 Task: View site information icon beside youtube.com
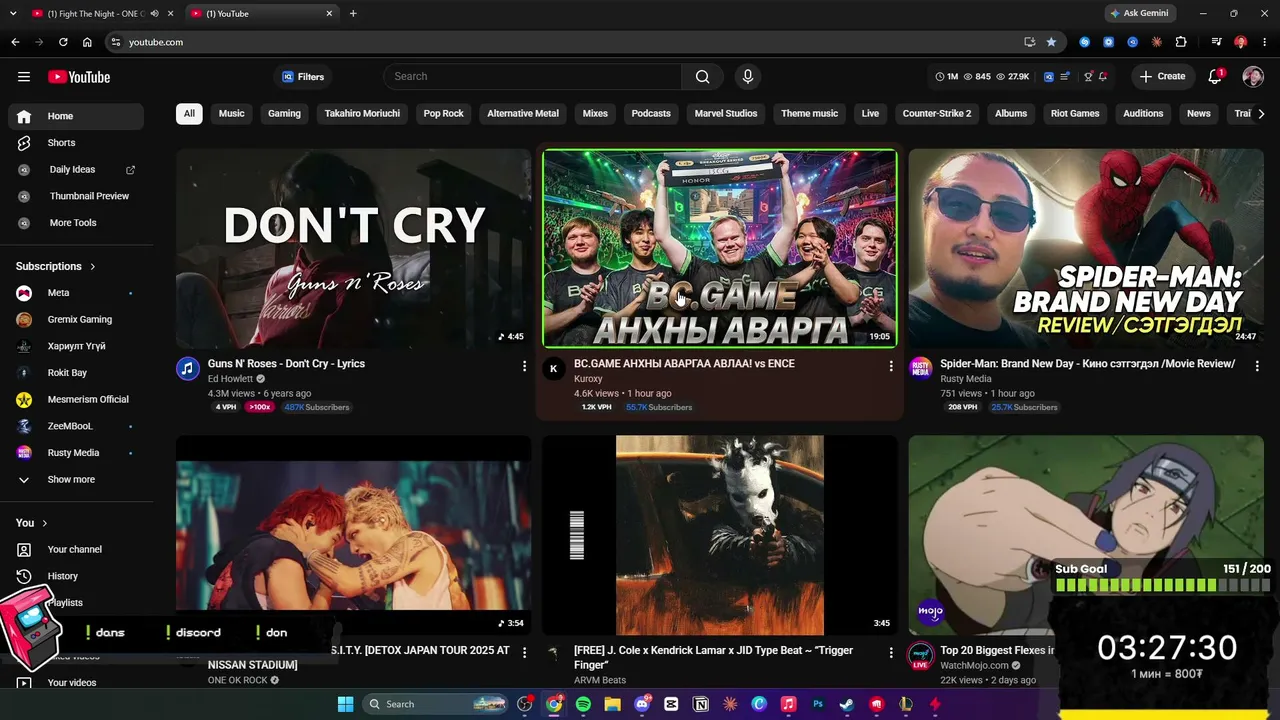(116, 42)
